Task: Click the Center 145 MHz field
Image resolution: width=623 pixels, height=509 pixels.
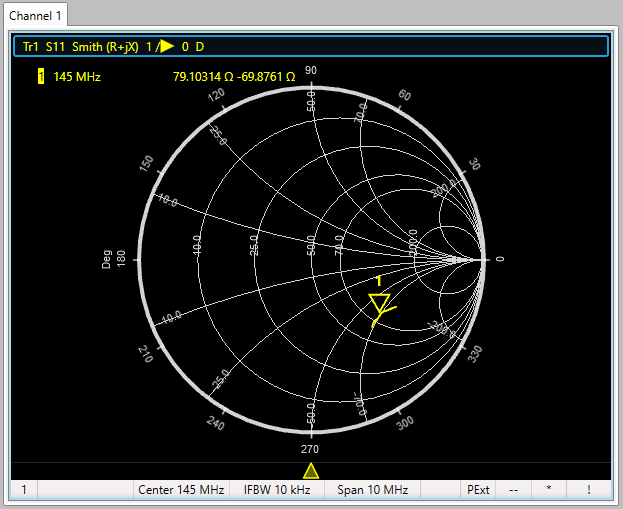Action: tap(181, 490)
